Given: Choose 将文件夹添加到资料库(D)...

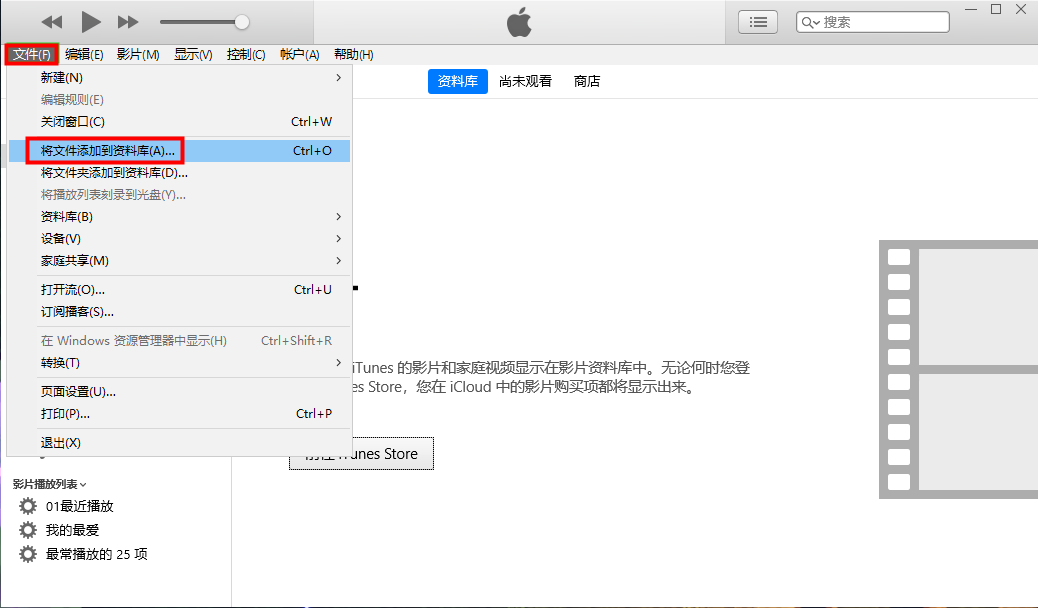Looking at the screenshot, I should tap(179, 173).
